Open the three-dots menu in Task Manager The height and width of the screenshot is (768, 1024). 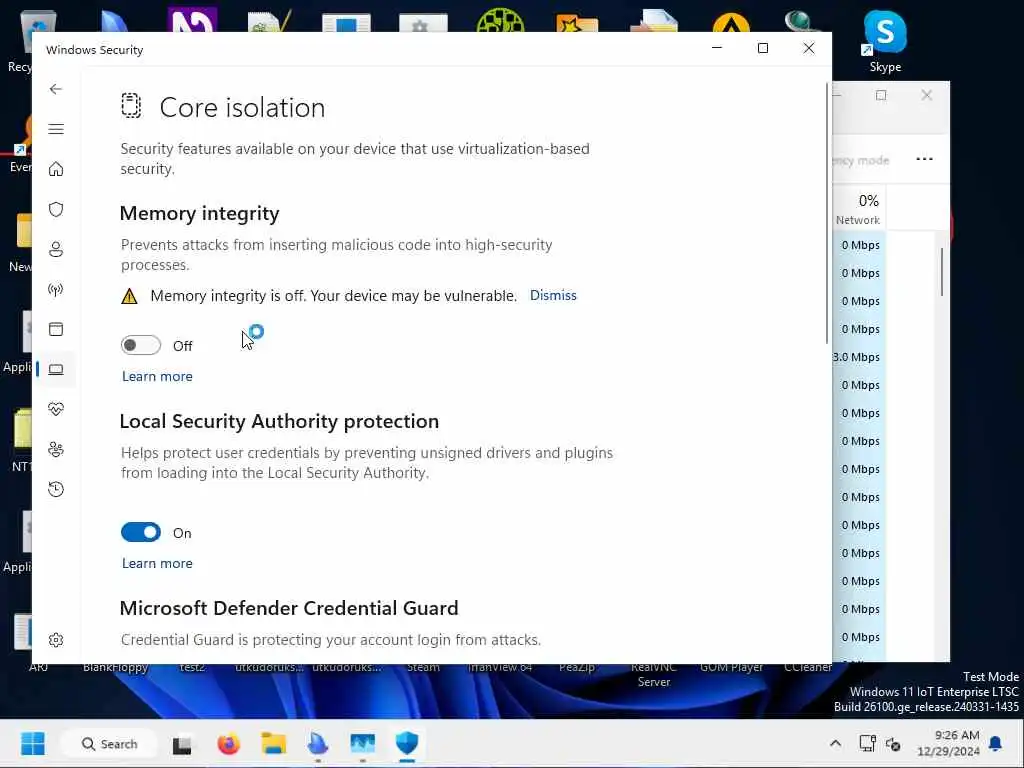(x=924, y=159)
